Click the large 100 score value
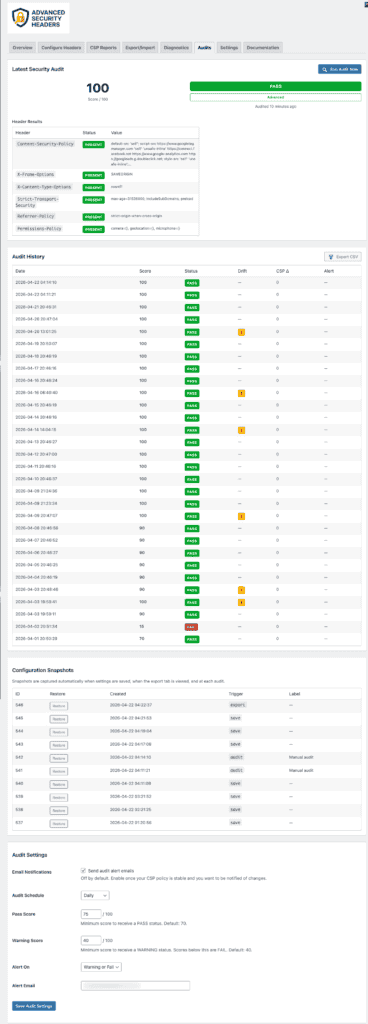The image size is (368, 1024). 98,88
